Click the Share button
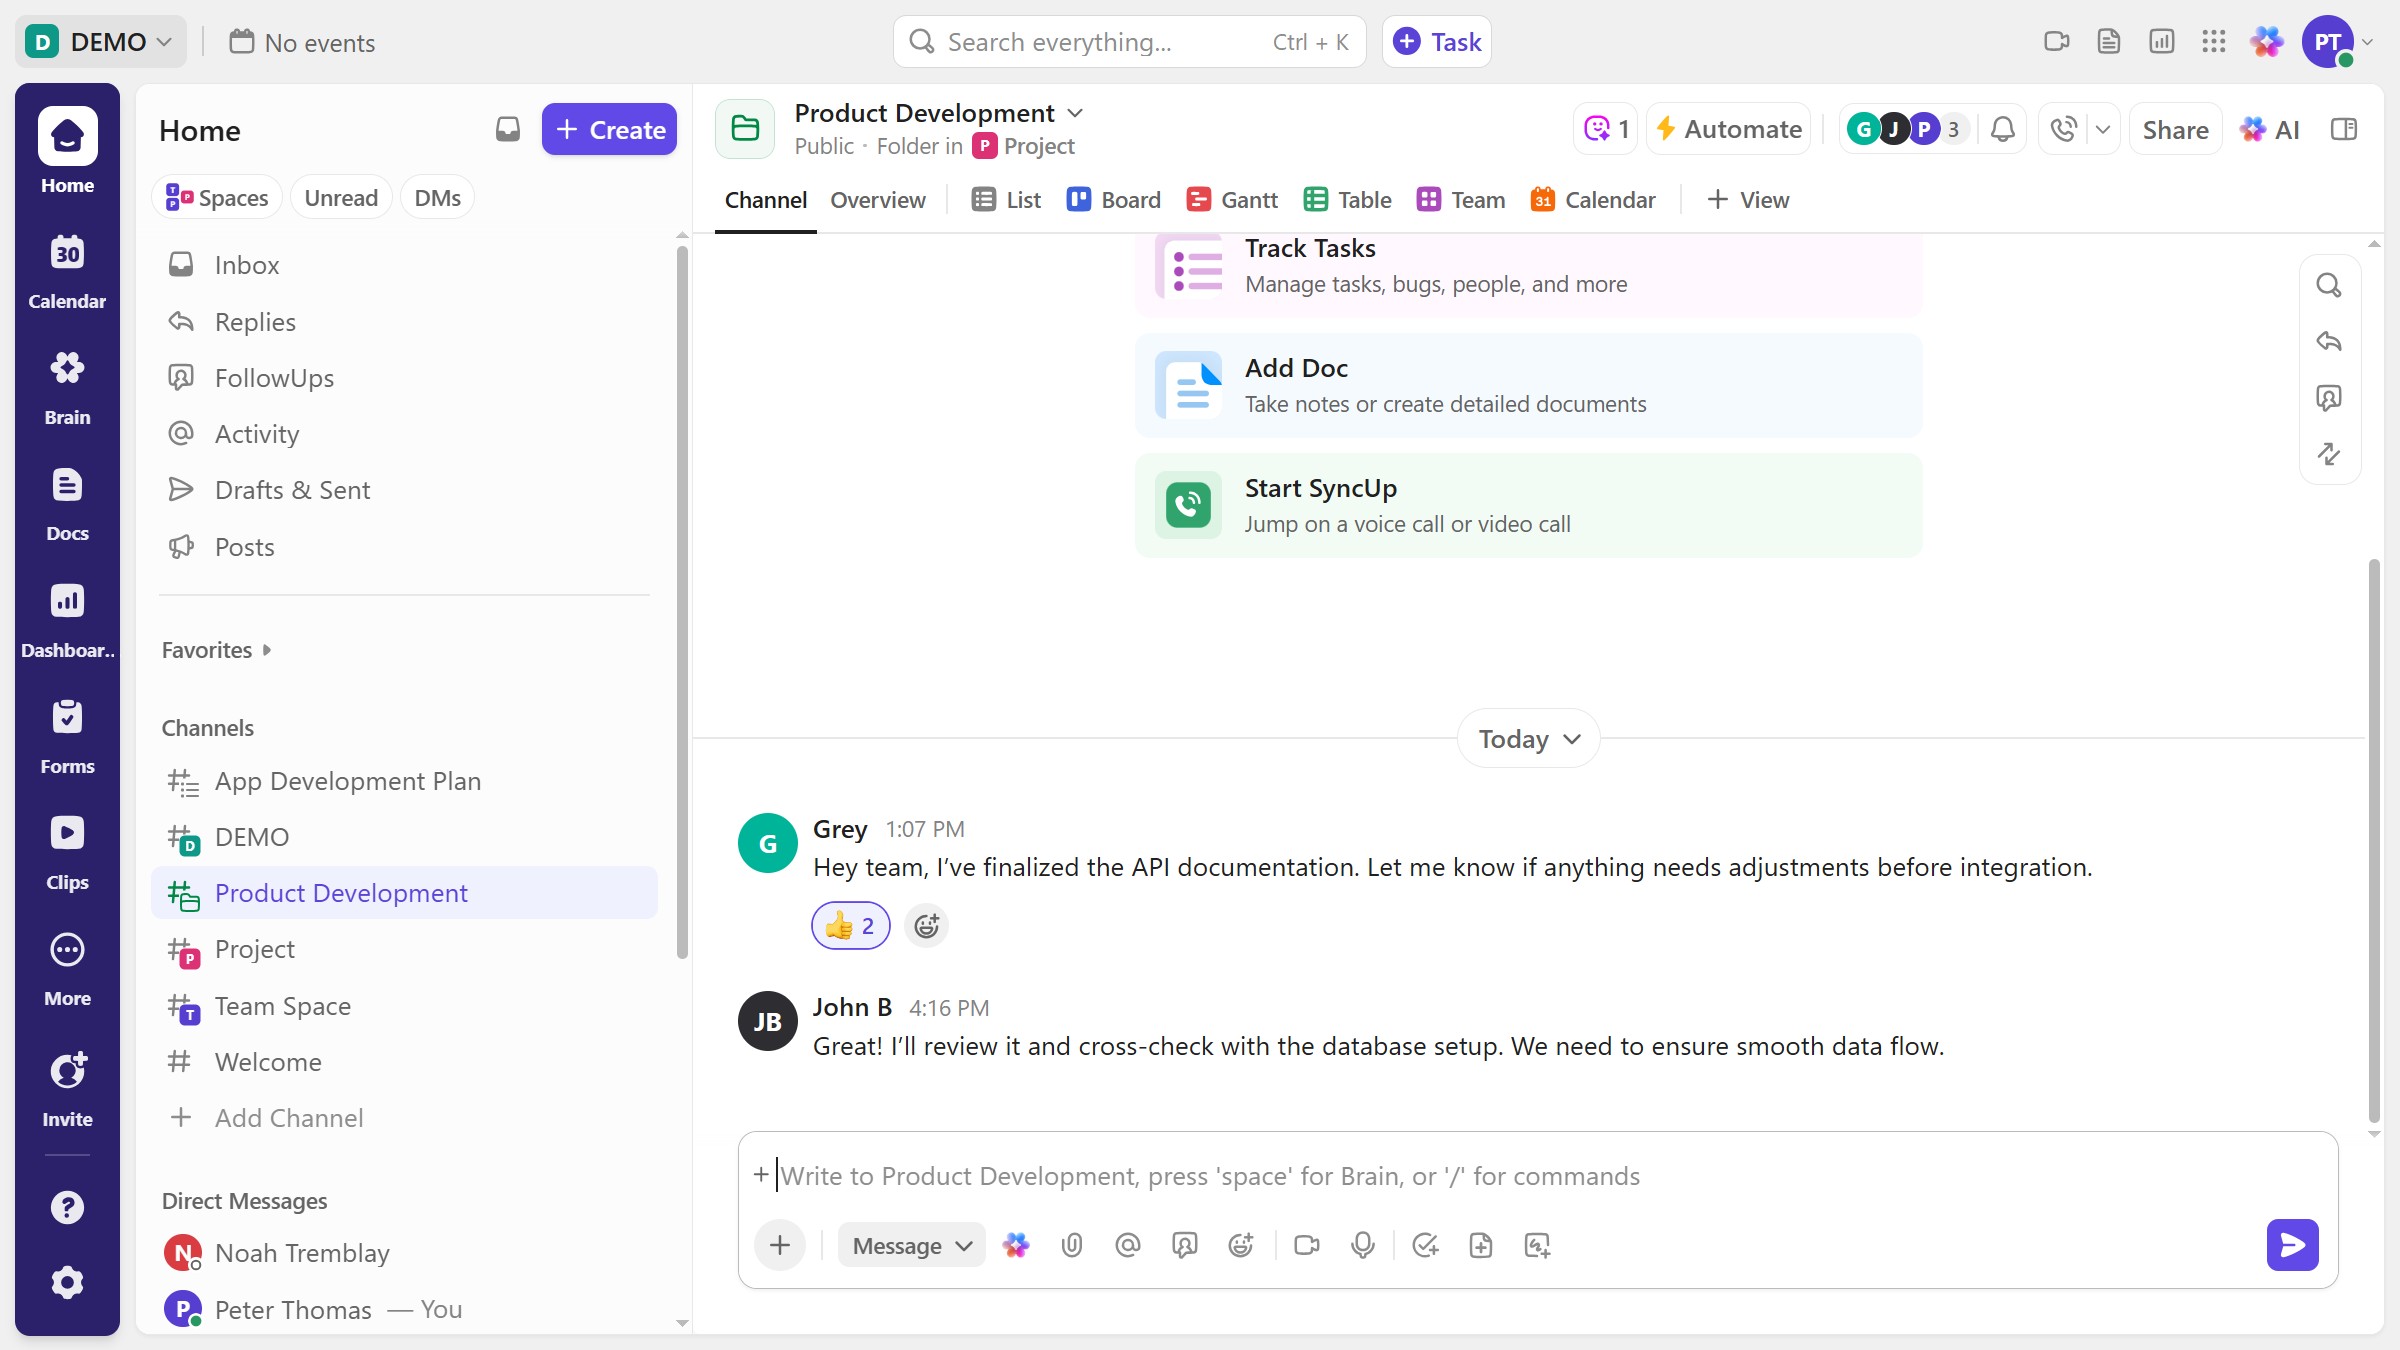Image resolution: width=2400 pixels, height=1350 pixels. click(2175, 130)
